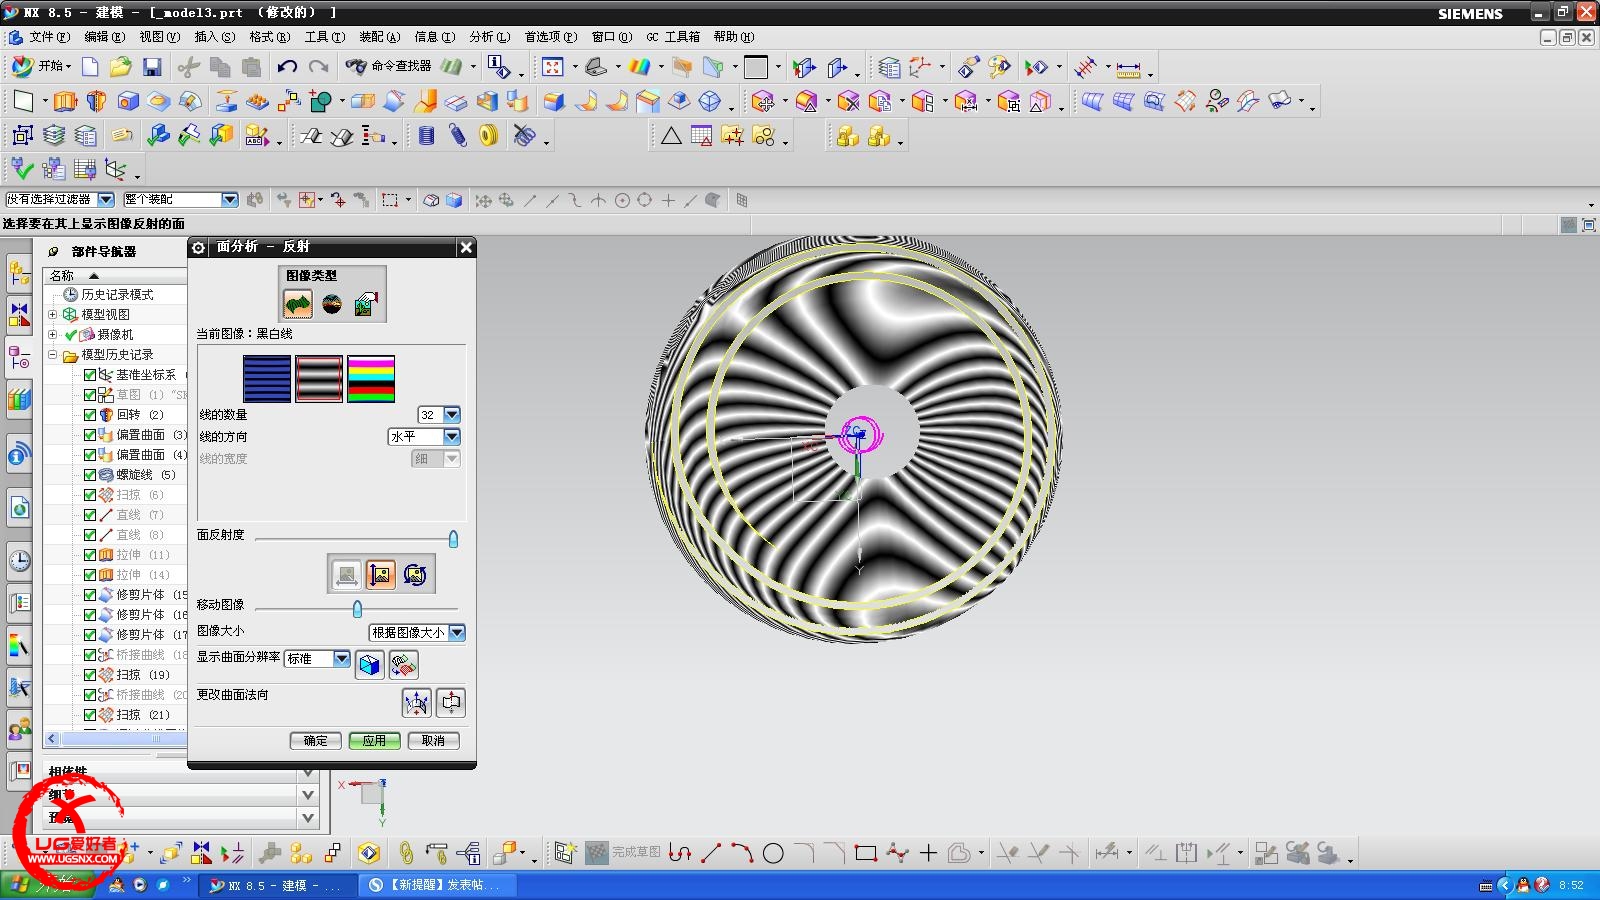Toggle the 螺旋线 (5) checkbox
1600x900 pixels.
(90, 474)
